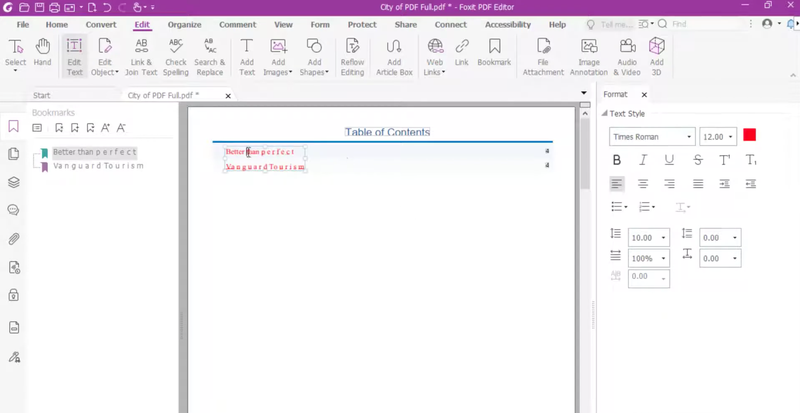Insert Audio & Video
This screenshot has height=413, width=800.
[x=627, y=57]
